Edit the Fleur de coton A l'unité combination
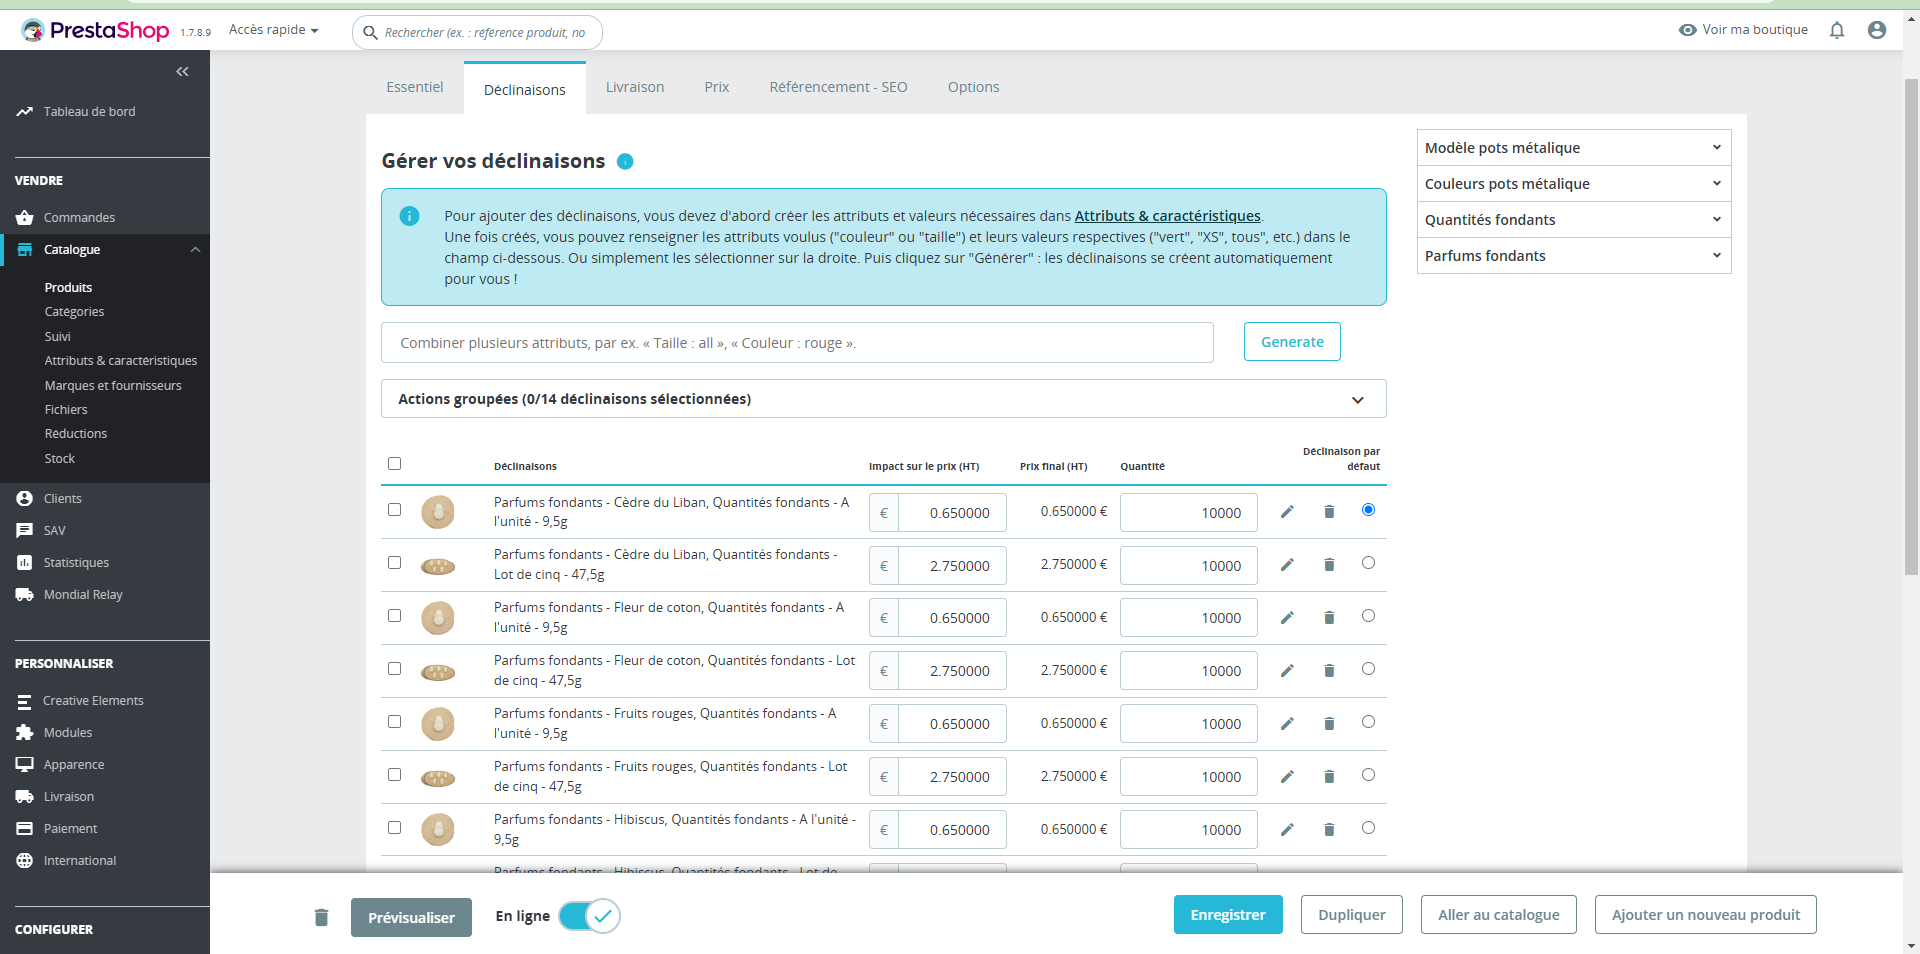The height and width of the screenshot is (954, 1920). [1287, 618]
